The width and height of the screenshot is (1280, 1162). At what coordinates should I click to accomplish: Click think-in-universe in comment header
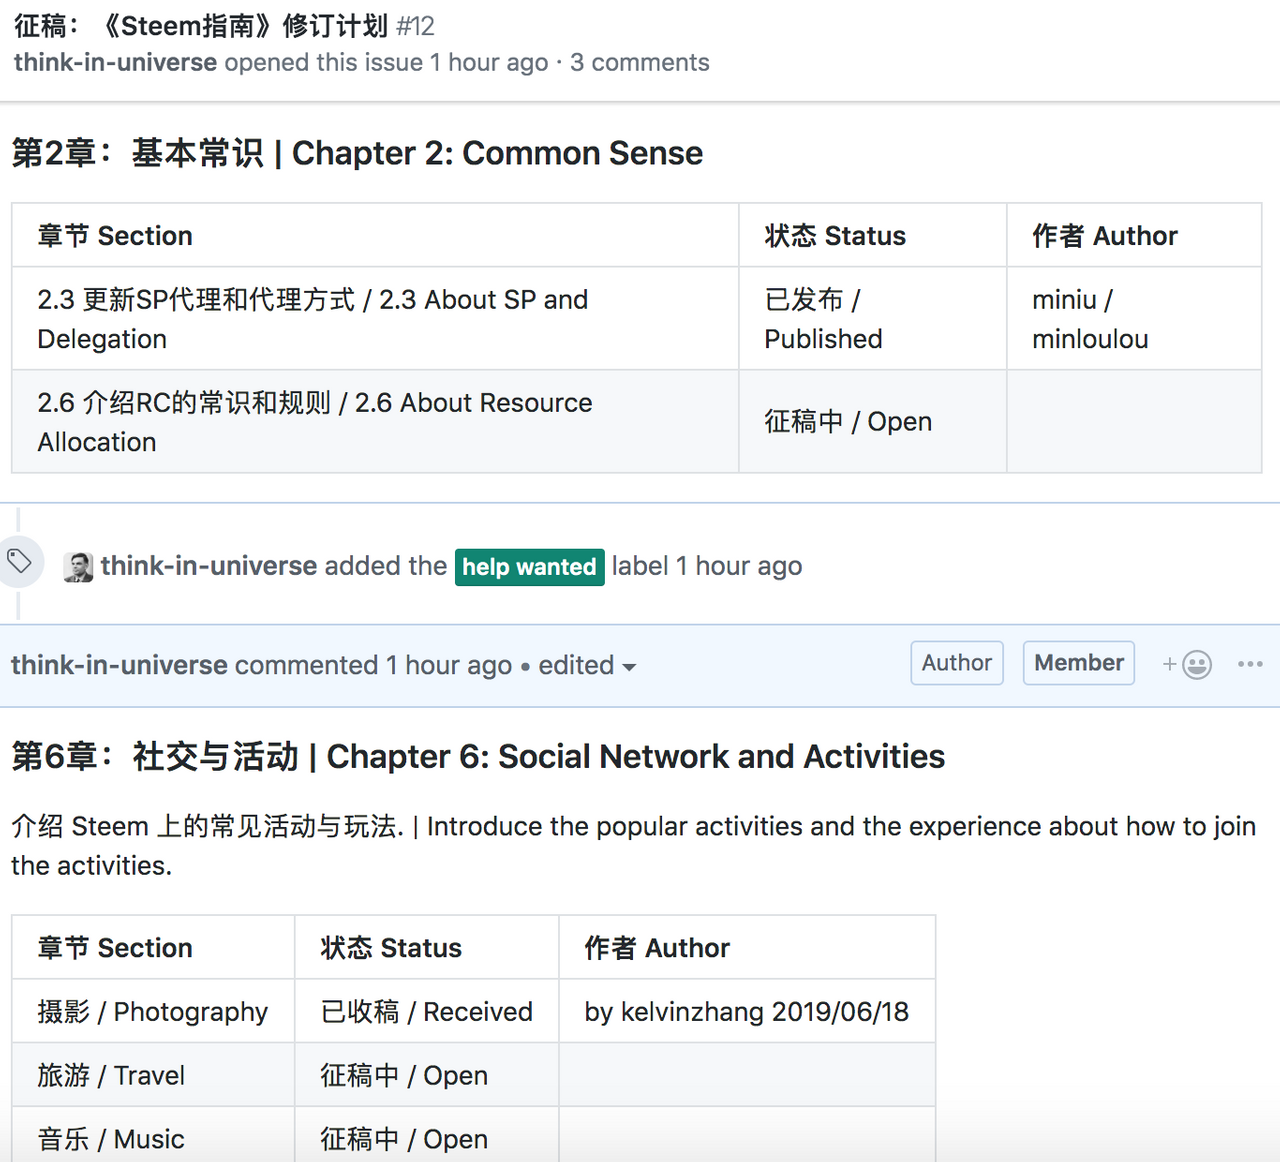pos(119,665)
